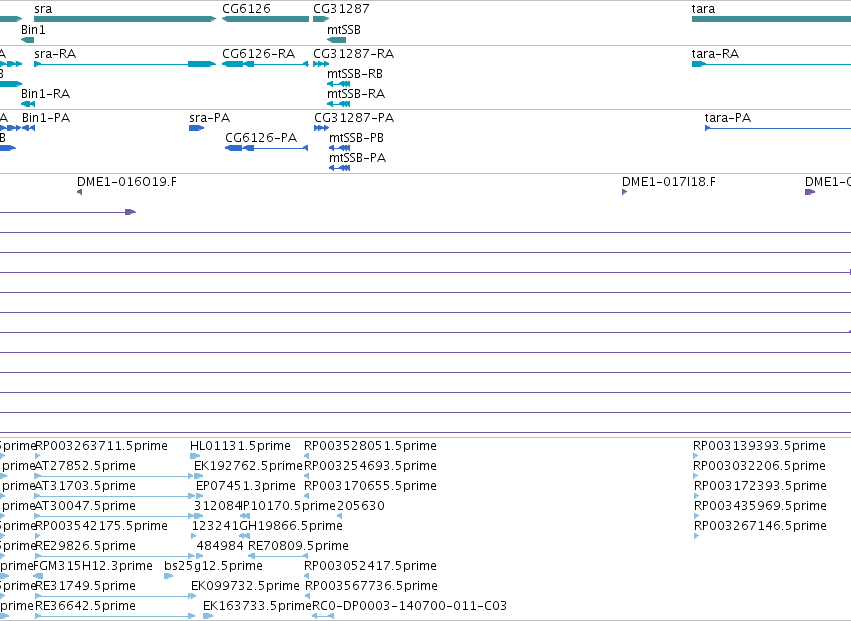
Task: Click the EK192762.5prime EST label
Action: pyautogui.click(x=248, y=466)
